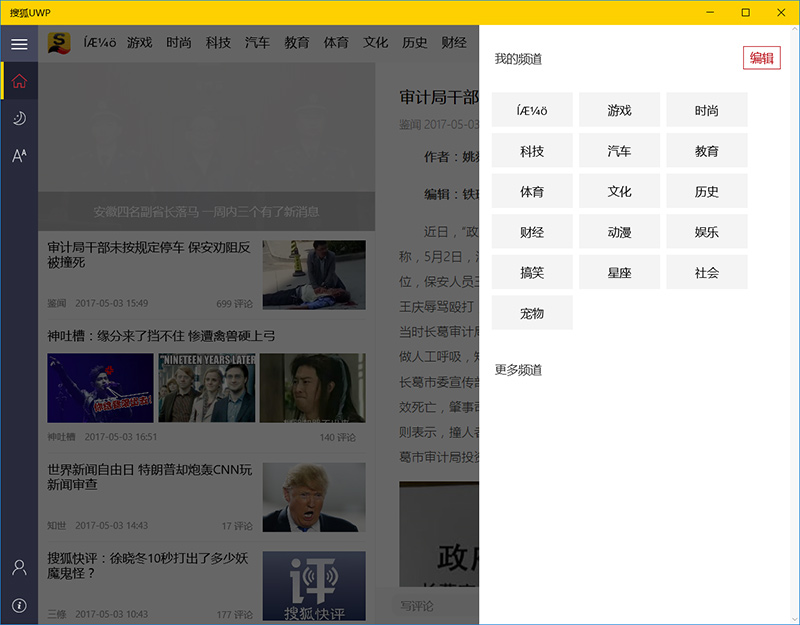Go to the Home icon in sidebar
This screenshot has height=625, width=800.
[19, 81]
